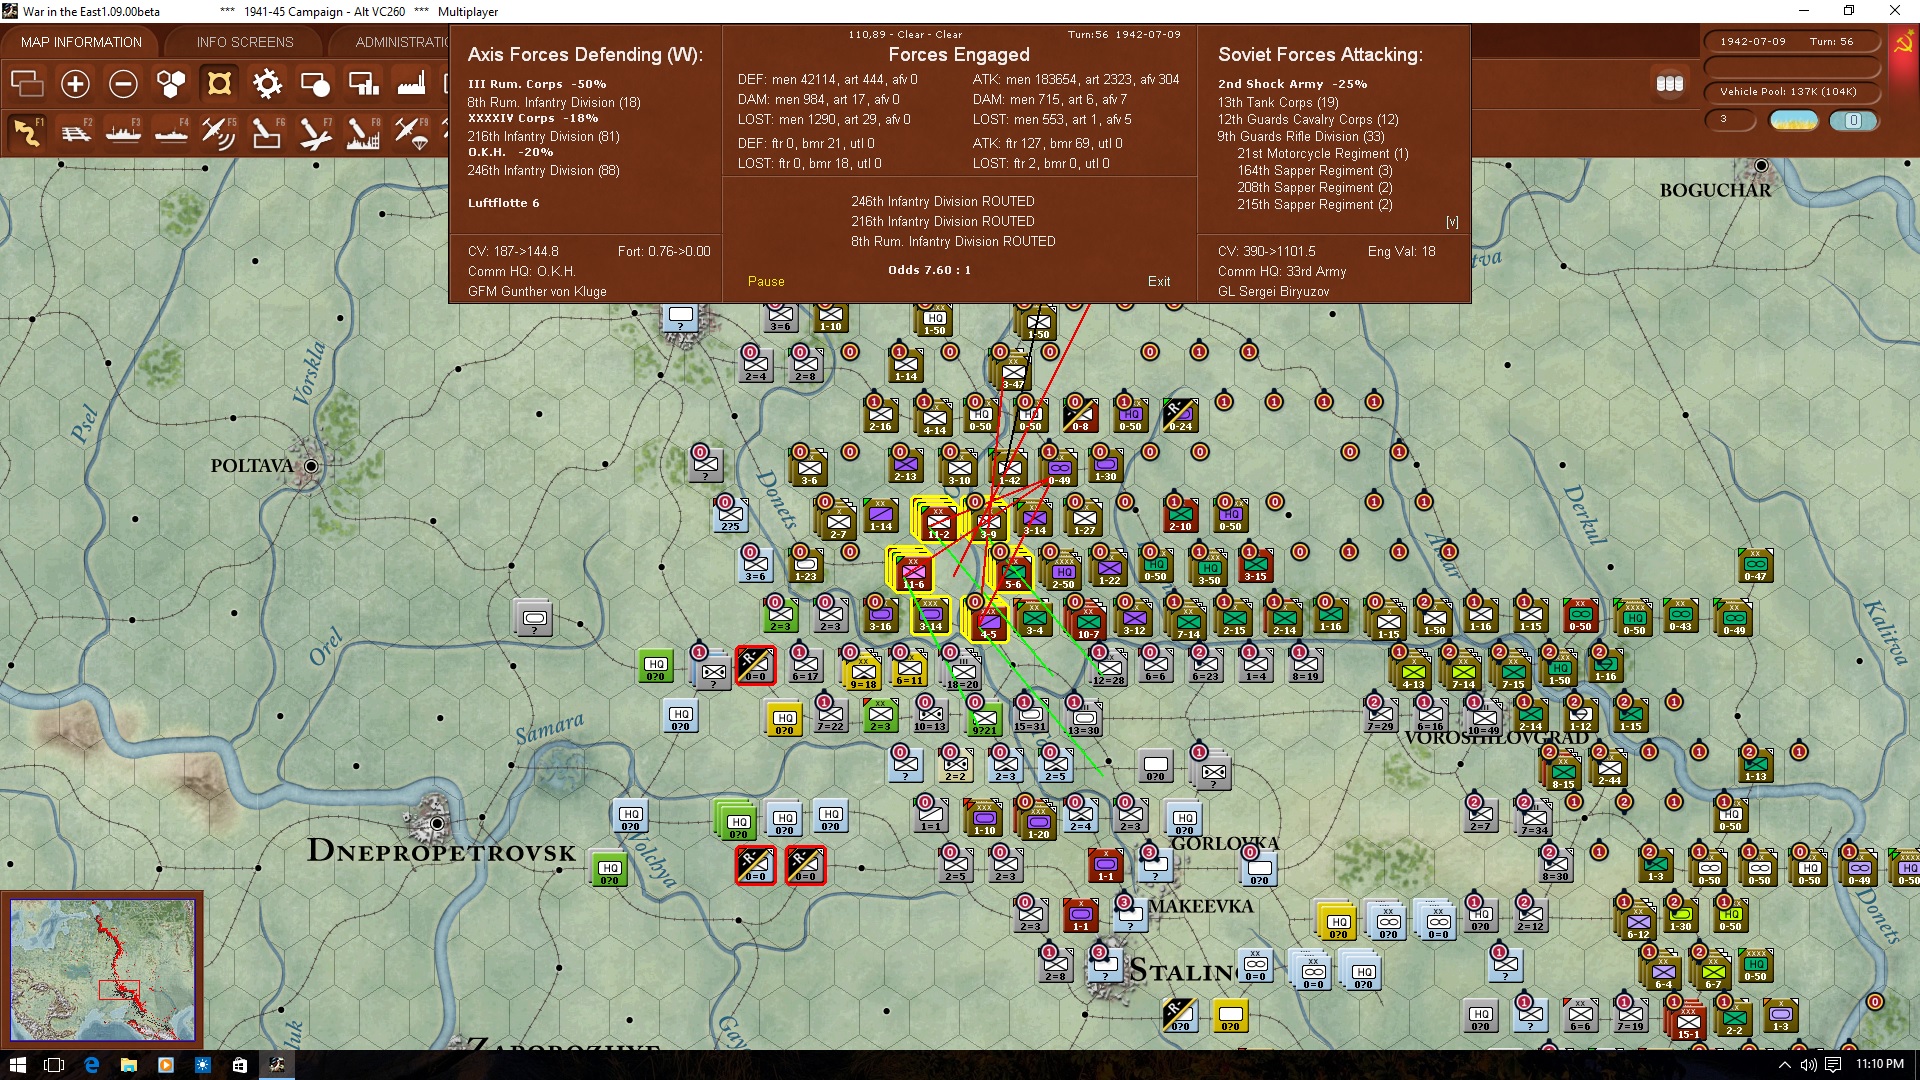Viewport: 1920px width, 1080px height.
Task: Switch to the INFO SCREENS tab
Action: coord(245,42)
